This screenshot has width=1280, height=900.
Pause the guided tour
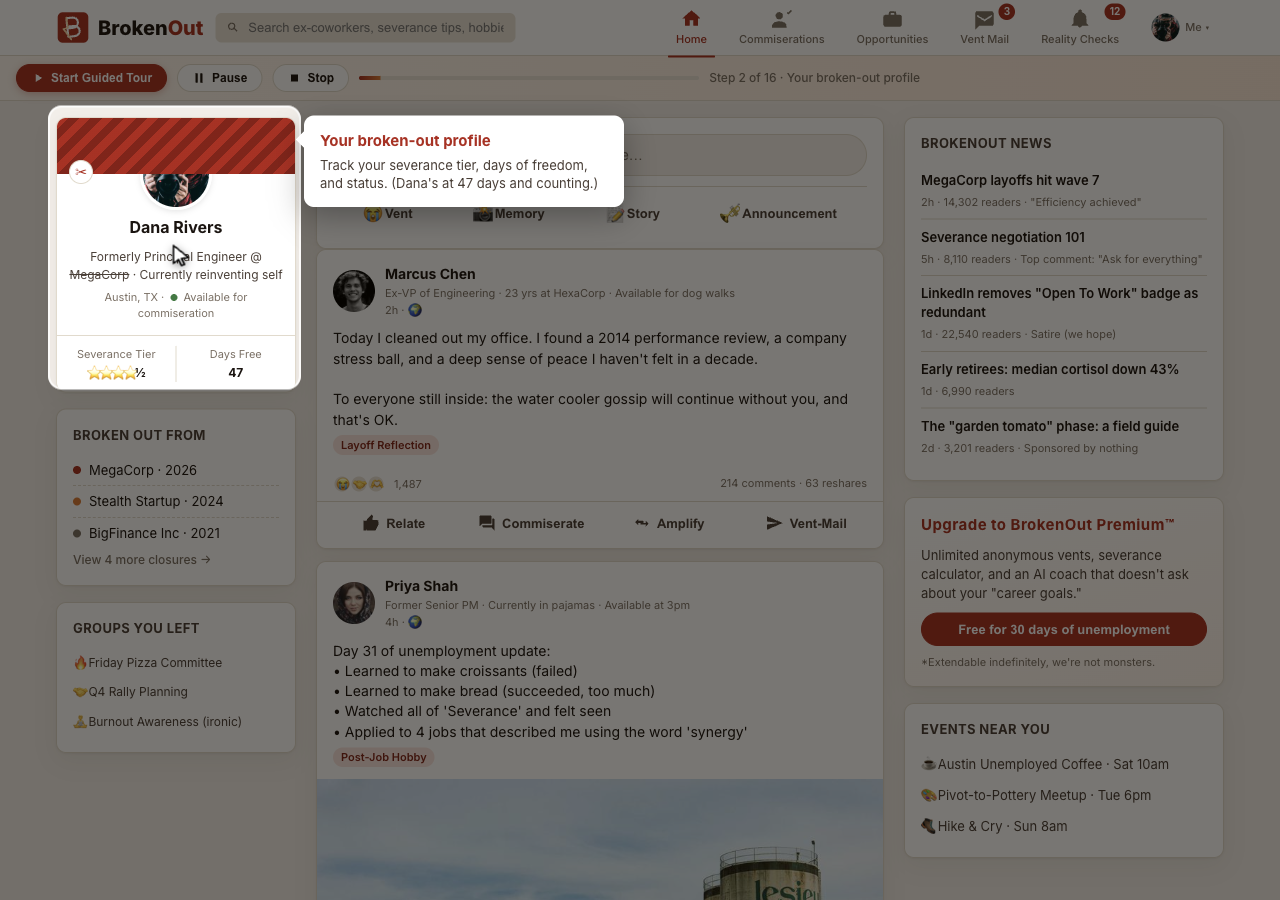pos(220,78)
